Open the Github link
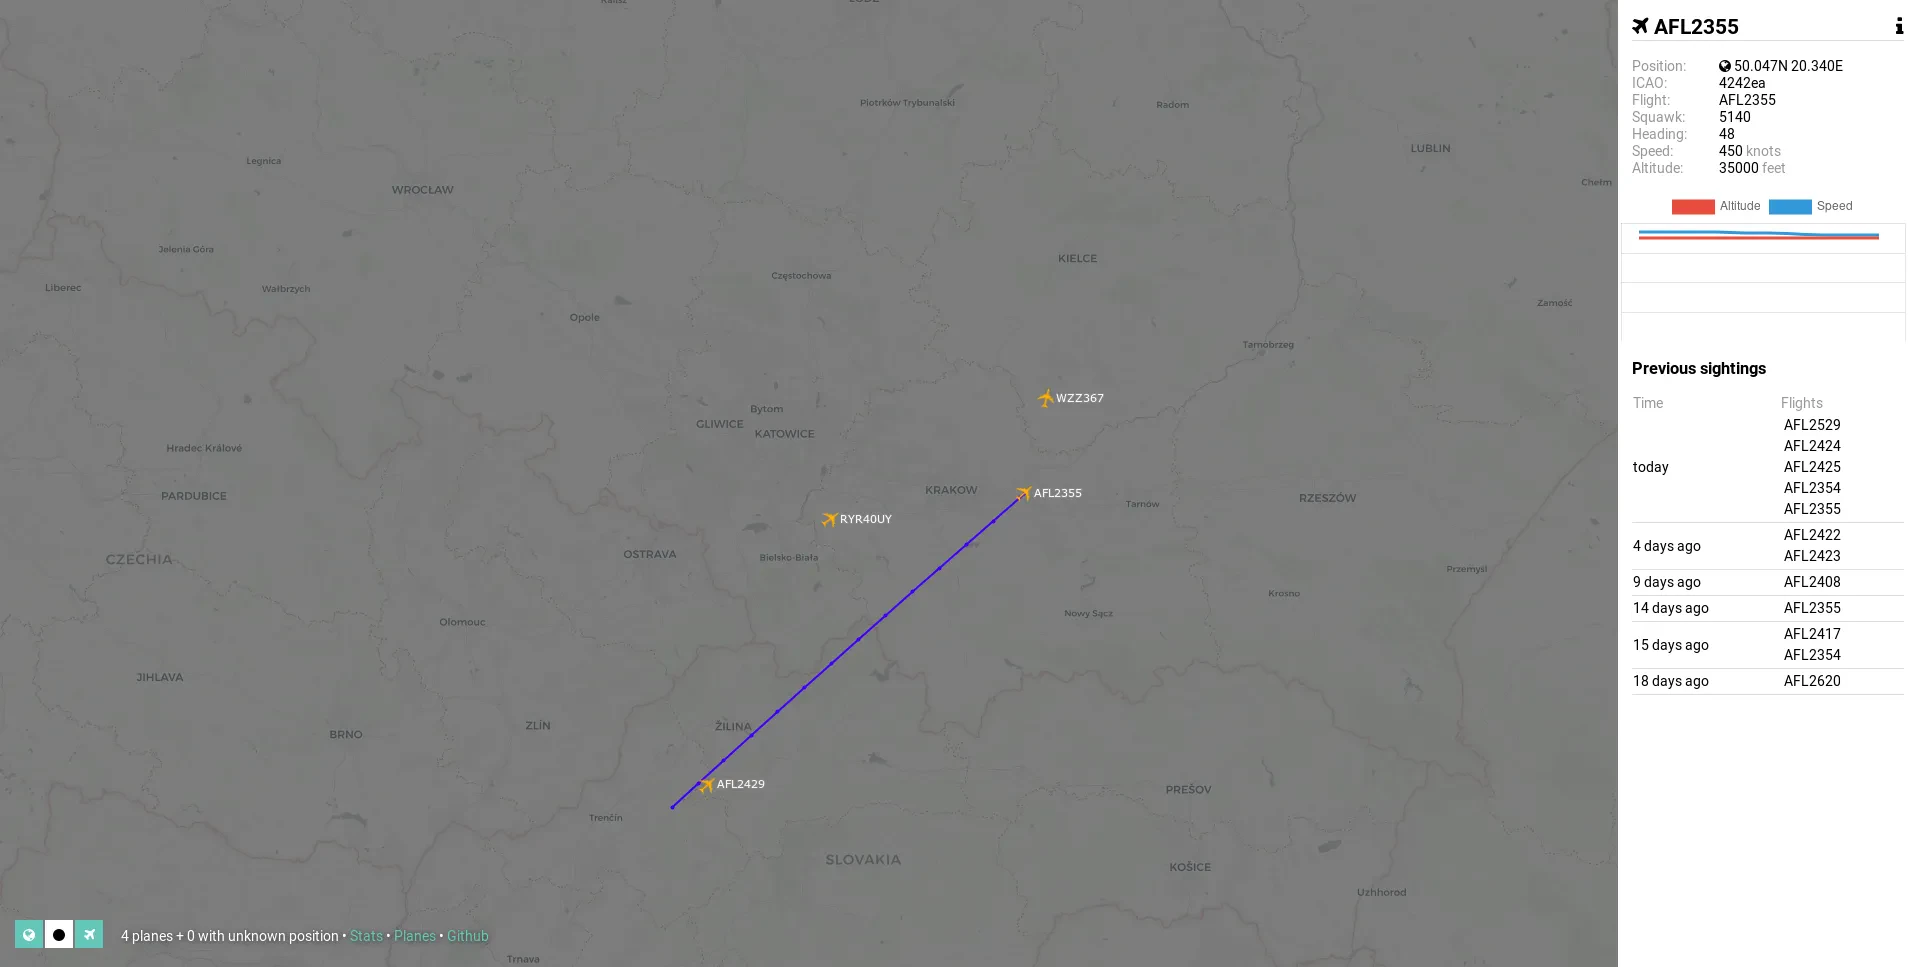 click(x=468, y=936)
